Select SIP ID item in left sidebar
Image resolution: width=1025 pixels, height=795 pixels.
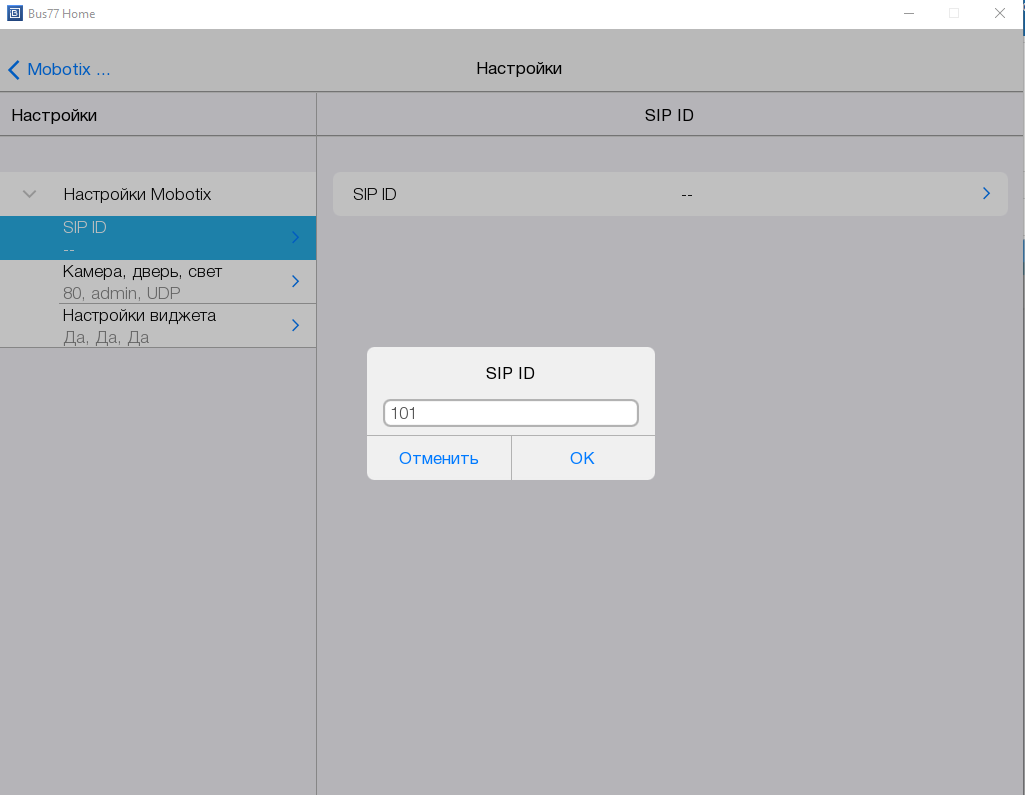150,237
